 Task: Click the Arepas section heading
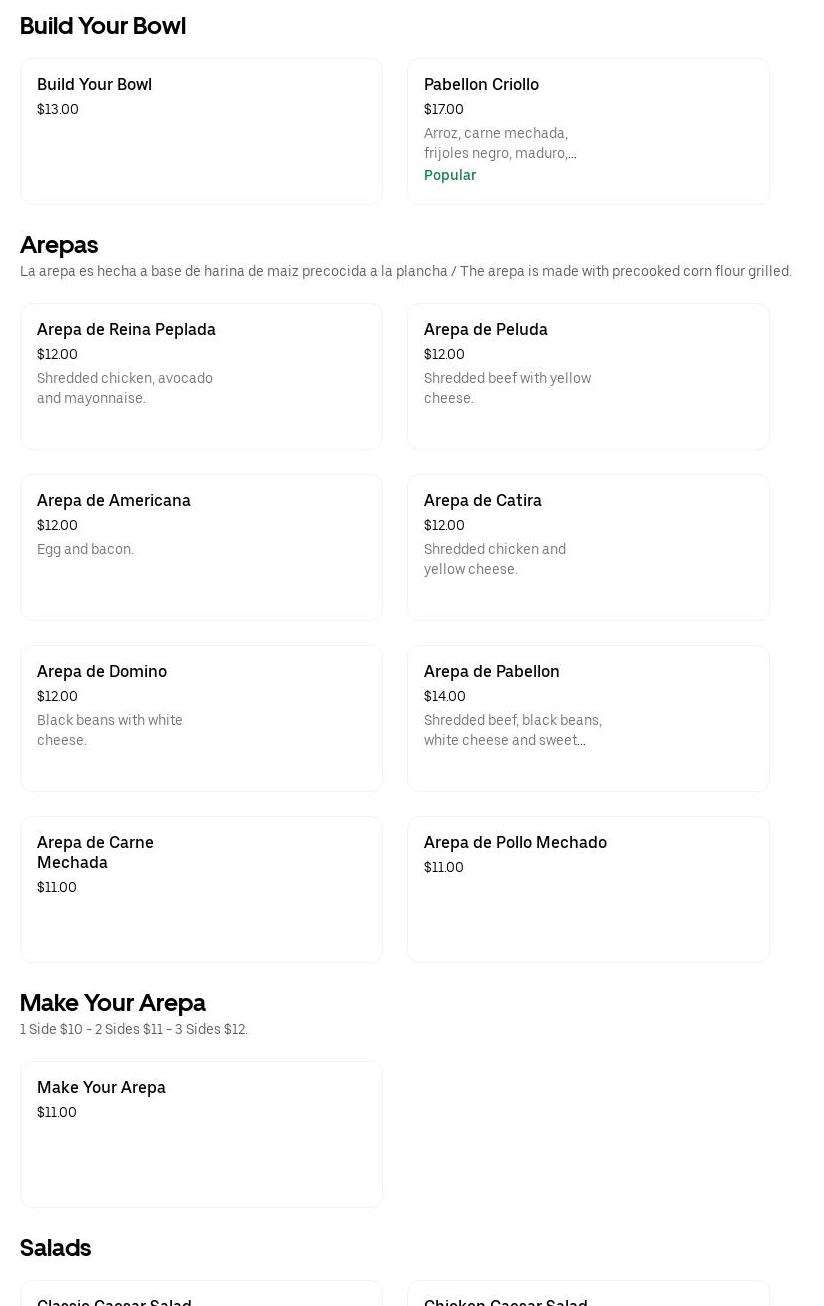tap(59, 245)
